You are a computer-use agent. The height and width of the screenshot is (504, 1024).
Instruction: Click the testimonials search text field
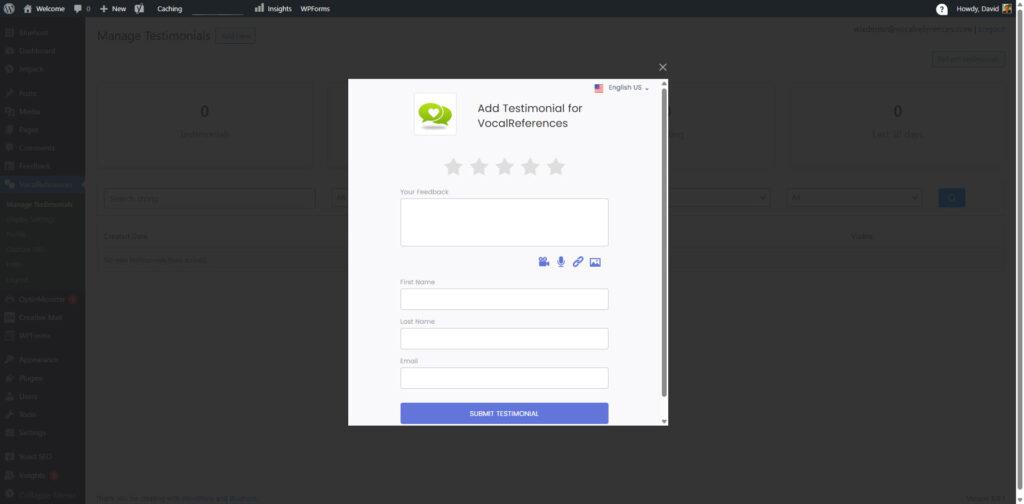click(210, 198)
